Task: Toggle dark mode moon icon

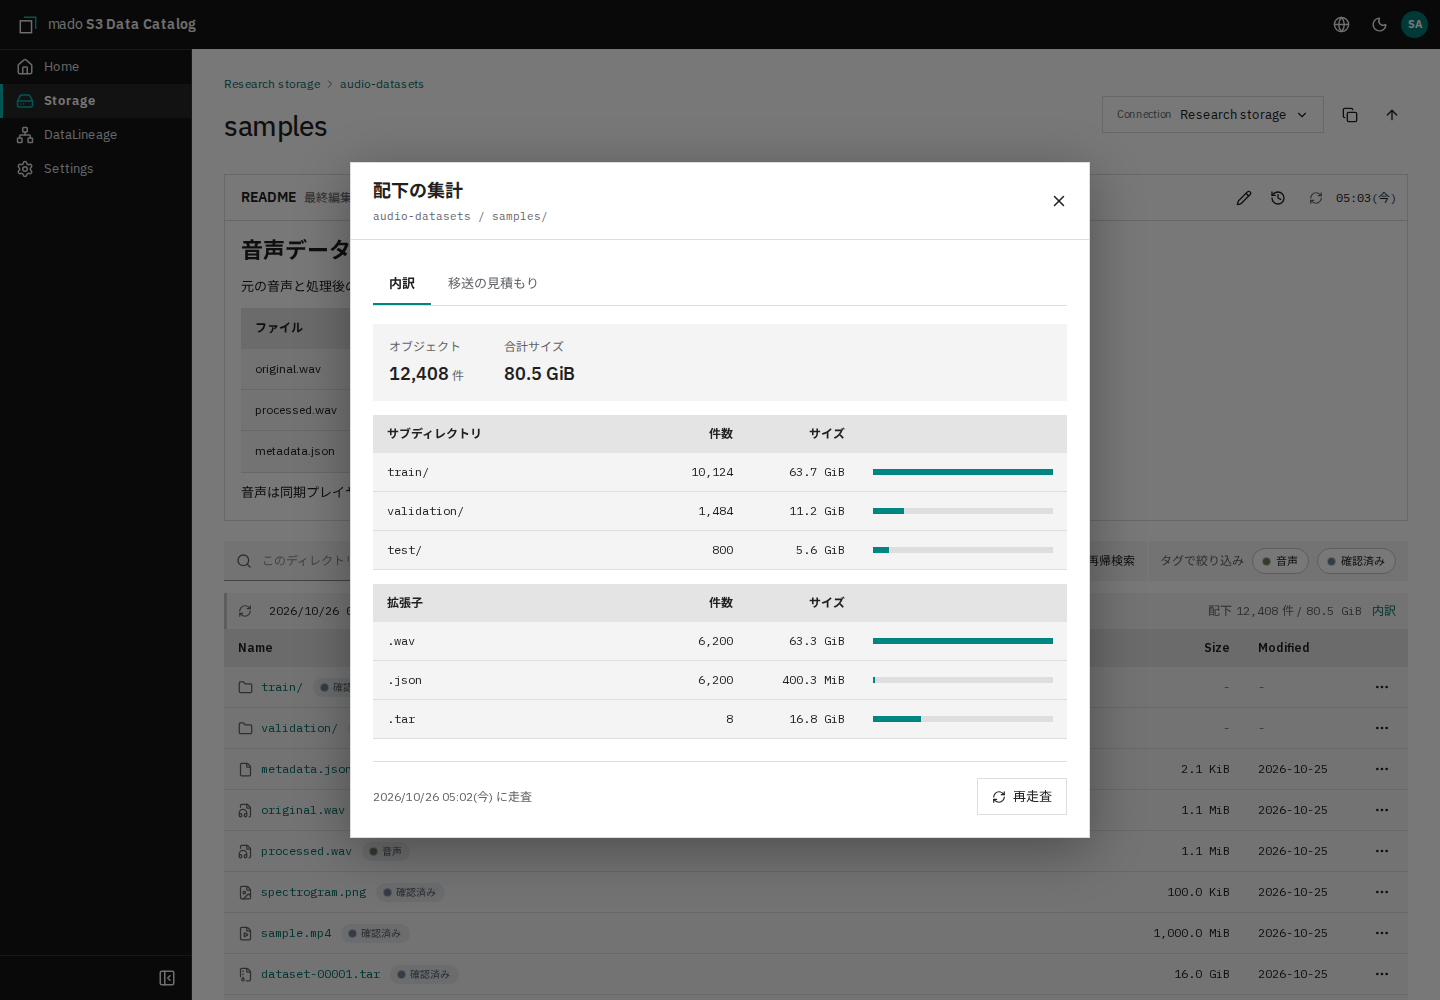Action: point(1379,24)
